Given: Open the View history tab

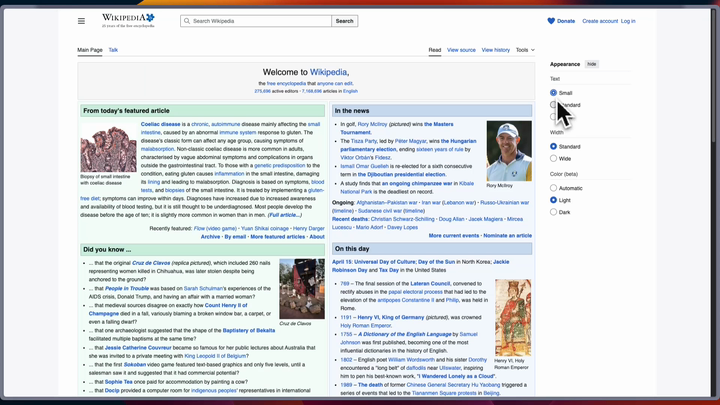Looking at the screenshot, I should (x=495, y=50).
